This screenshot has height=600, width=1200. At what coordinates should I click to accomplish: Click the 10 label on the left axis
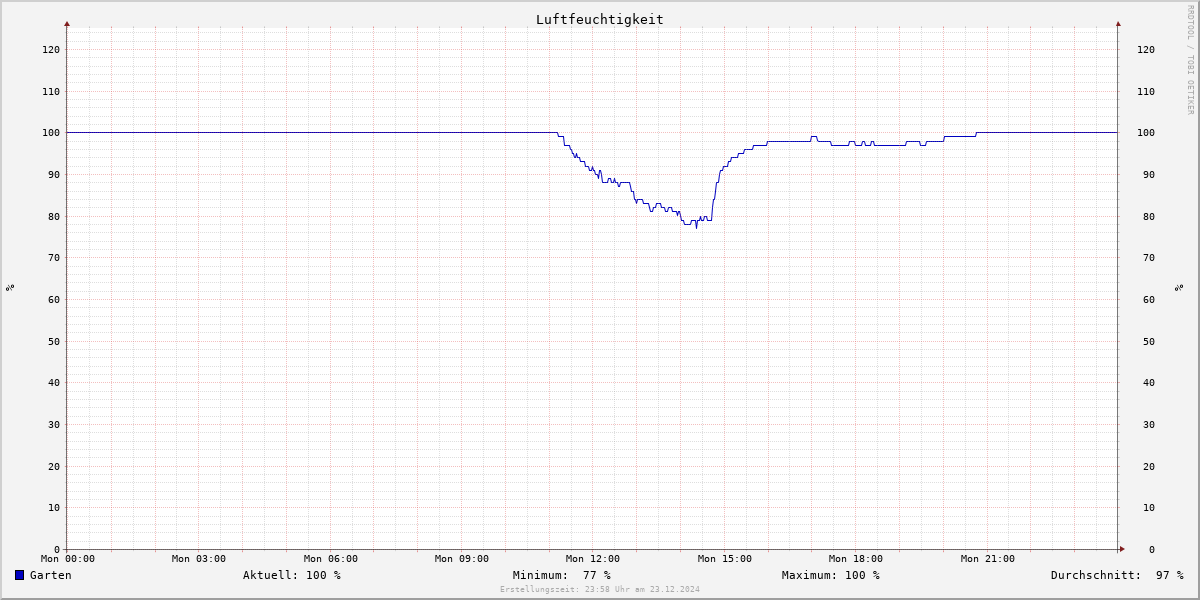pos(54,508)
